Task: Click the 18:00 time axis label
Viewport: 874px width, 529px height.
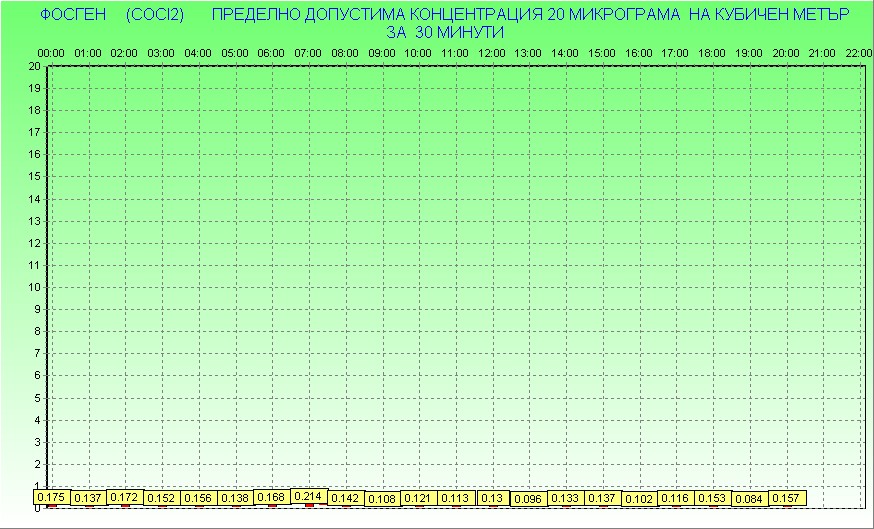Action: click(x=712, y=54)
